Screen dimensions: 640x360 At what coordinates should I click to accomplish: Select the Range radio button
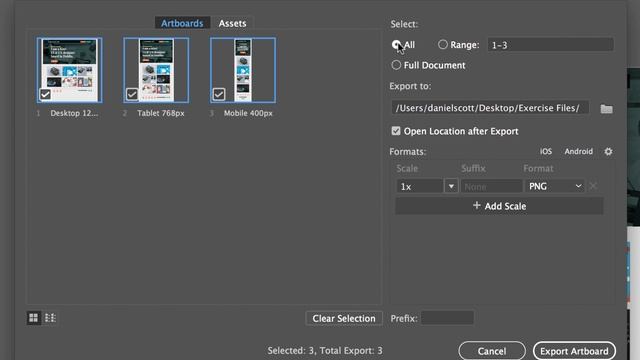click(x=442, y=44)
